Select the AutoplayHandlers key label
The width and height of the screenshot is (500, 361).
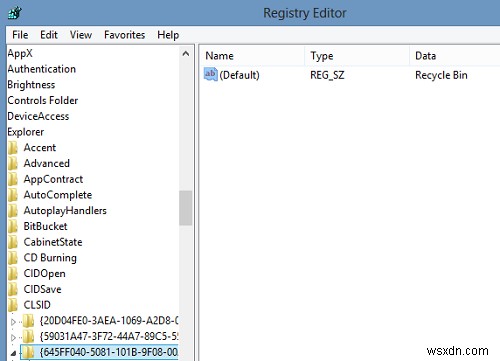[x=65, y=210]
